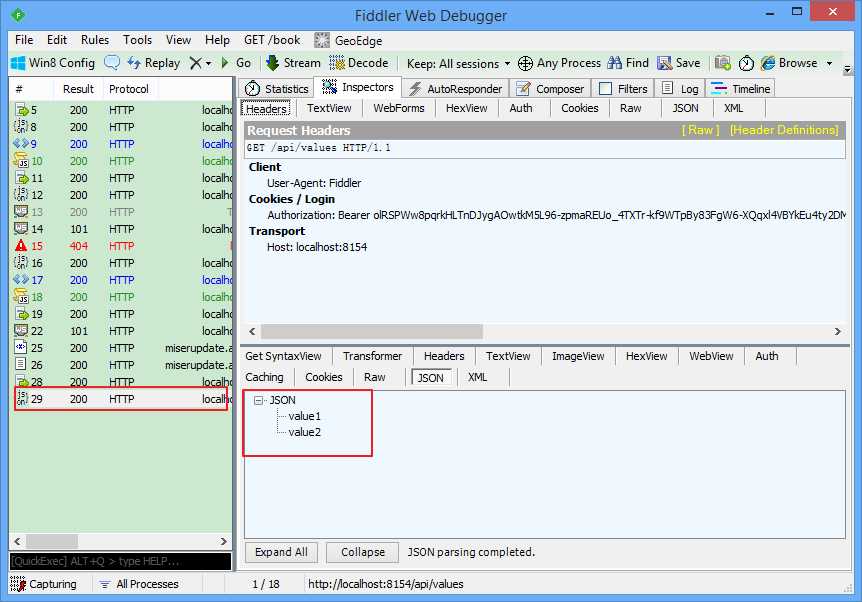Screen dimensions: 862x602
Task: Click the Result column header
Action: pos(78,89)
